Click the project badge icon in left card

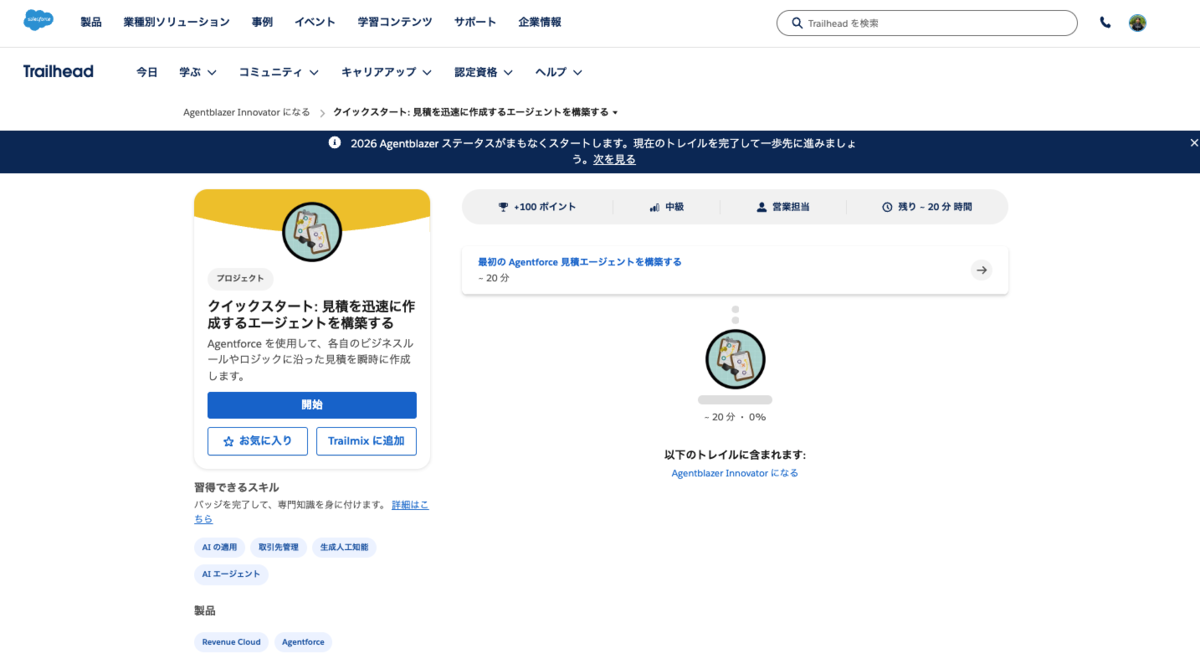(x=312, y=232)
